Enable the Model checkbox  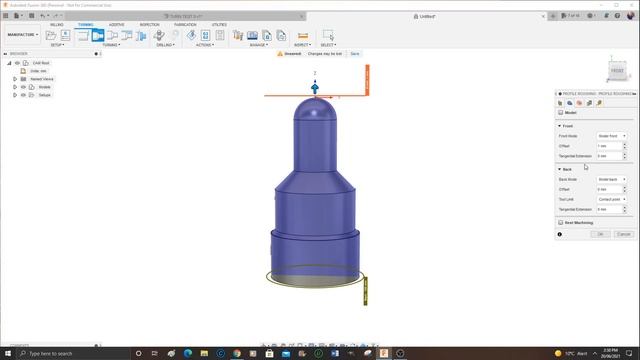[x=560, y=113]
